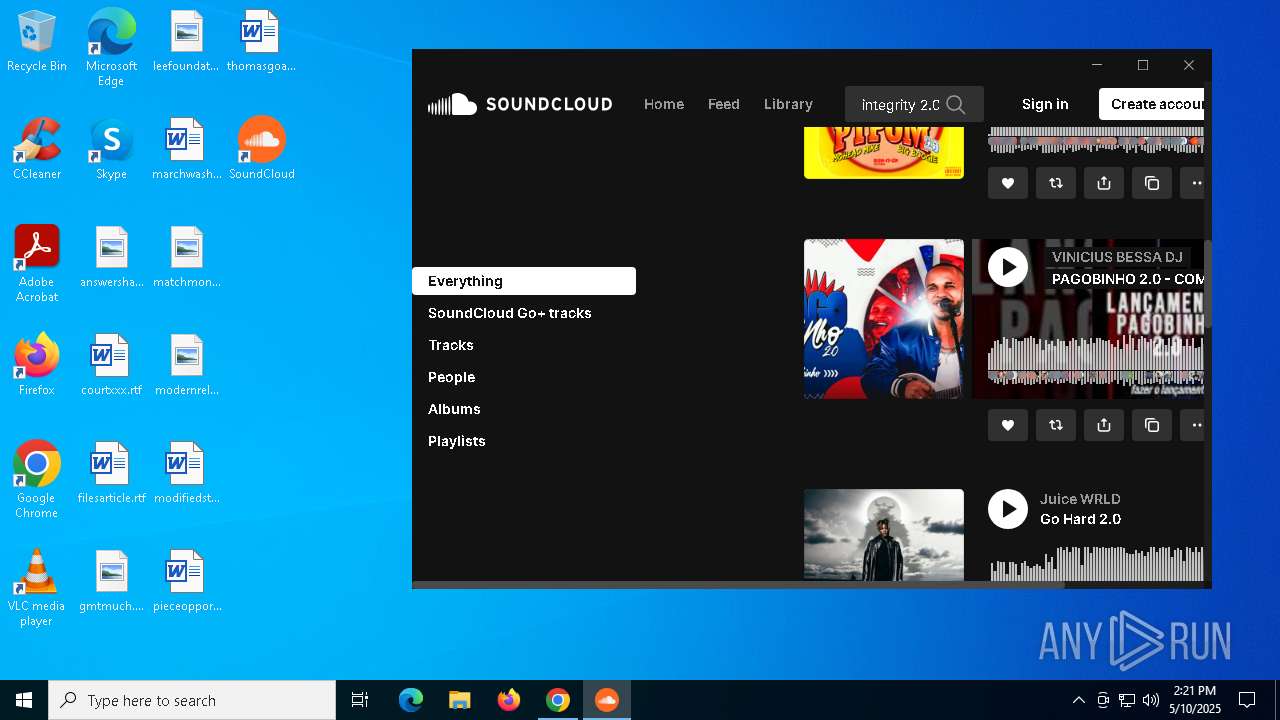Open the filesarticle.rtf document

(111, 472)
